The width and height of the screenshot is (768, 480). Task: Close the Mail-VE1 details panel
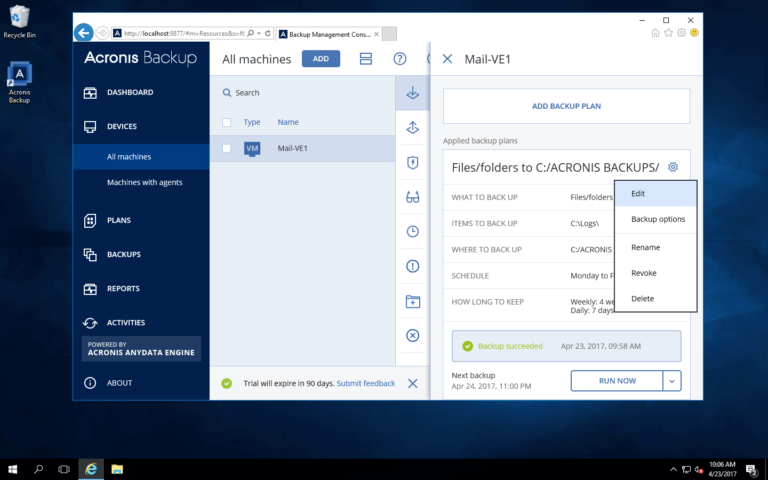tap(447, 59)
